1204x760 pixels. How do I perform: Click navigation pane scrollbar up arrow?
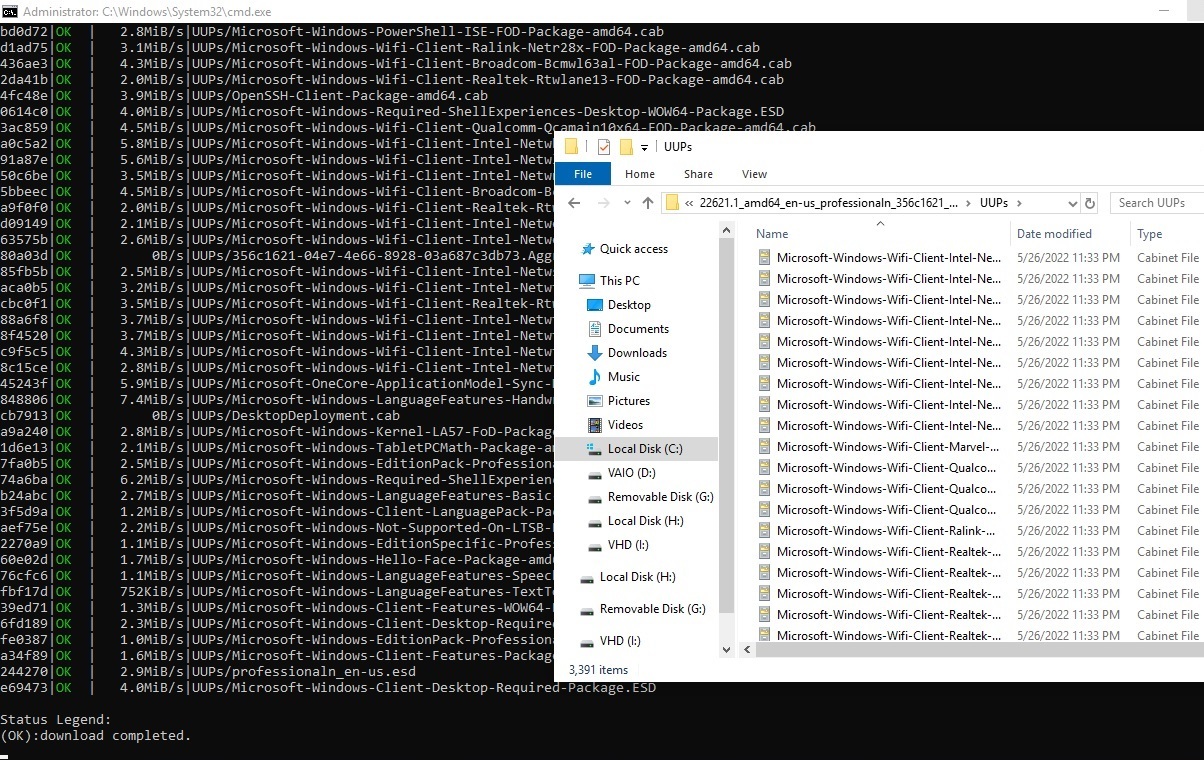click(x=727, y=232)
